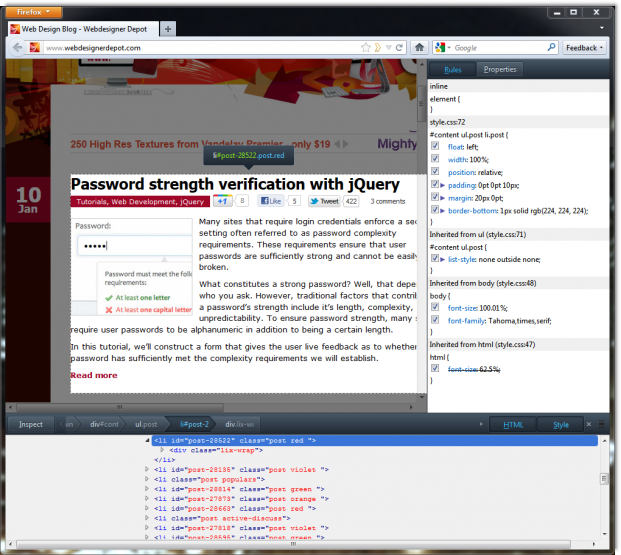
Task: Toggle html font-size 62.5% checkbox
Action: click(x=435, y=368)
